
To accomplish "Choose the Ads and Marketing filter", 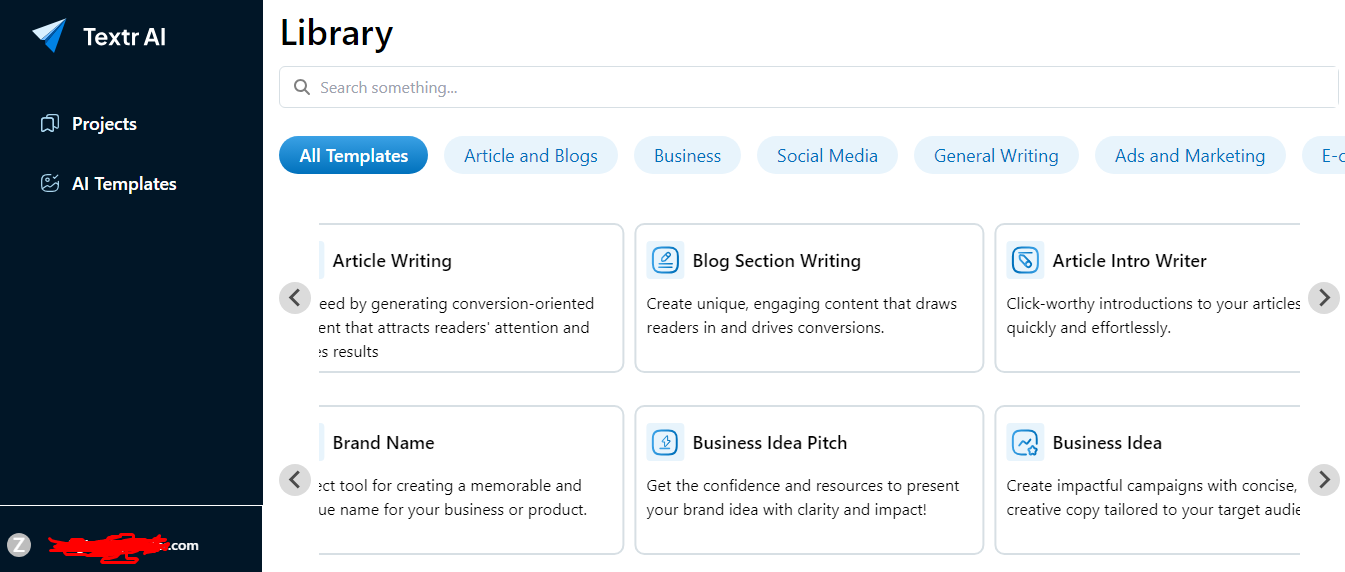I will (1190, 155).
